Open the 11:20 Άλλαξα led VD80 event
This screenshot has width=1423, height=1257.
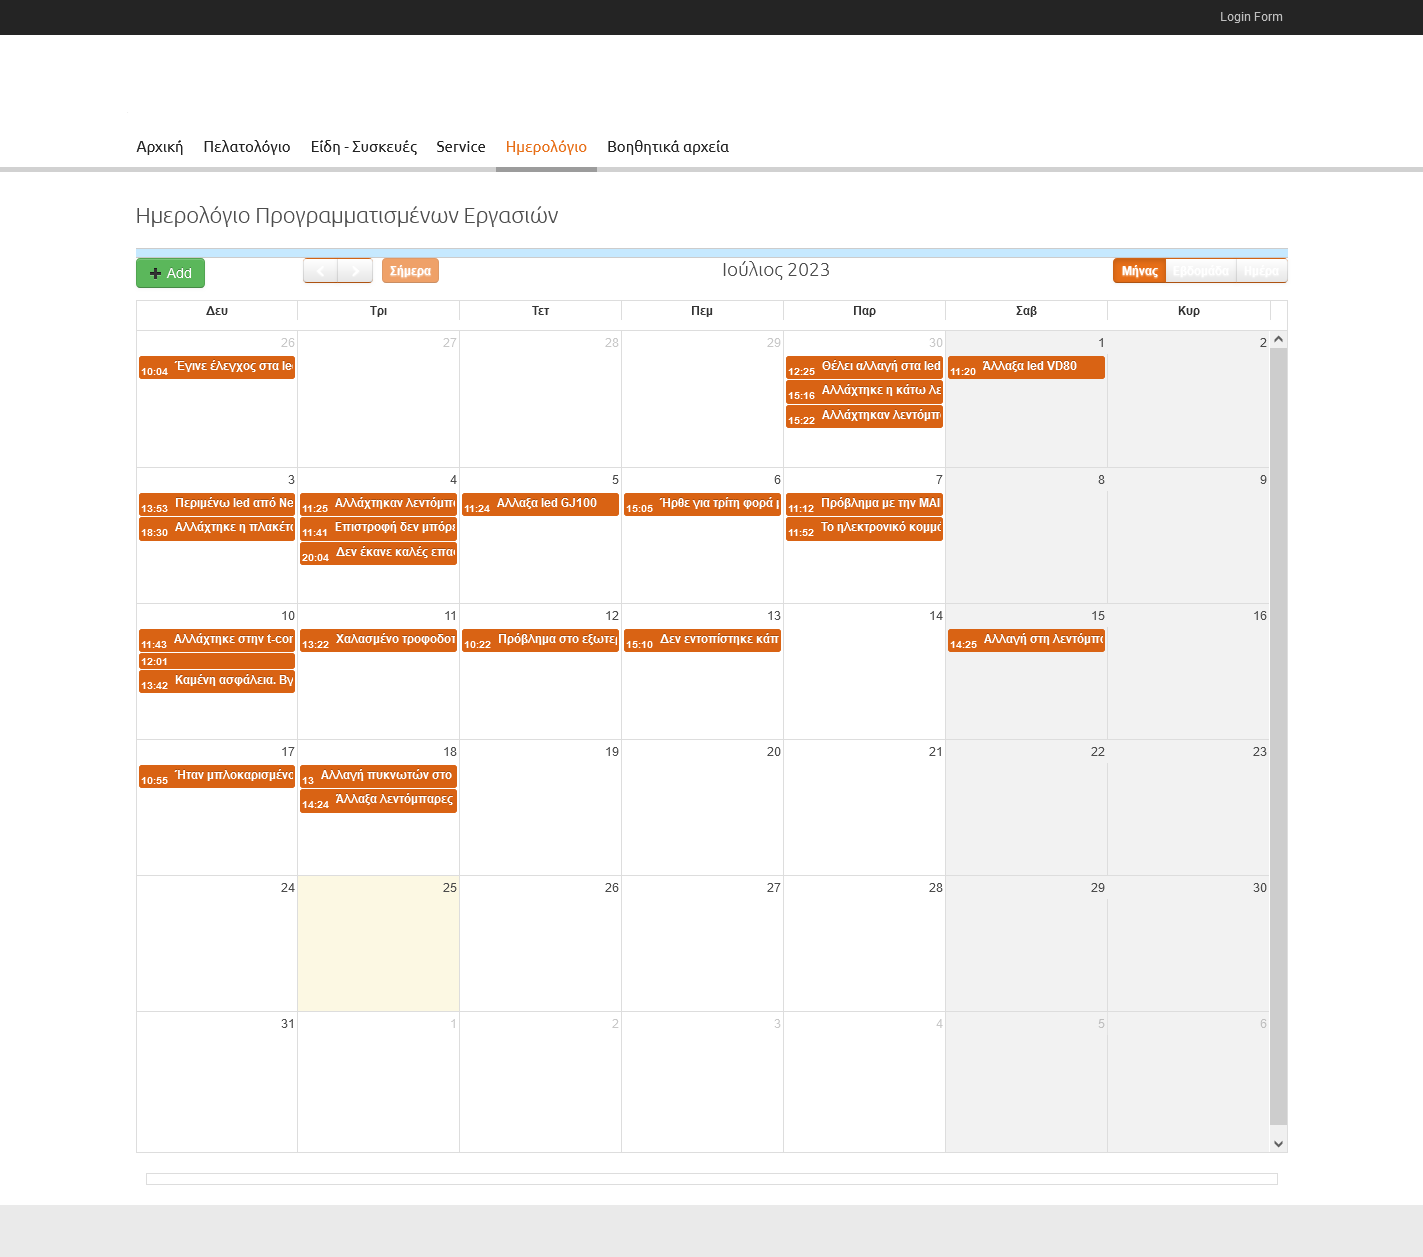pyautogui.click(x=1026, y=368)
